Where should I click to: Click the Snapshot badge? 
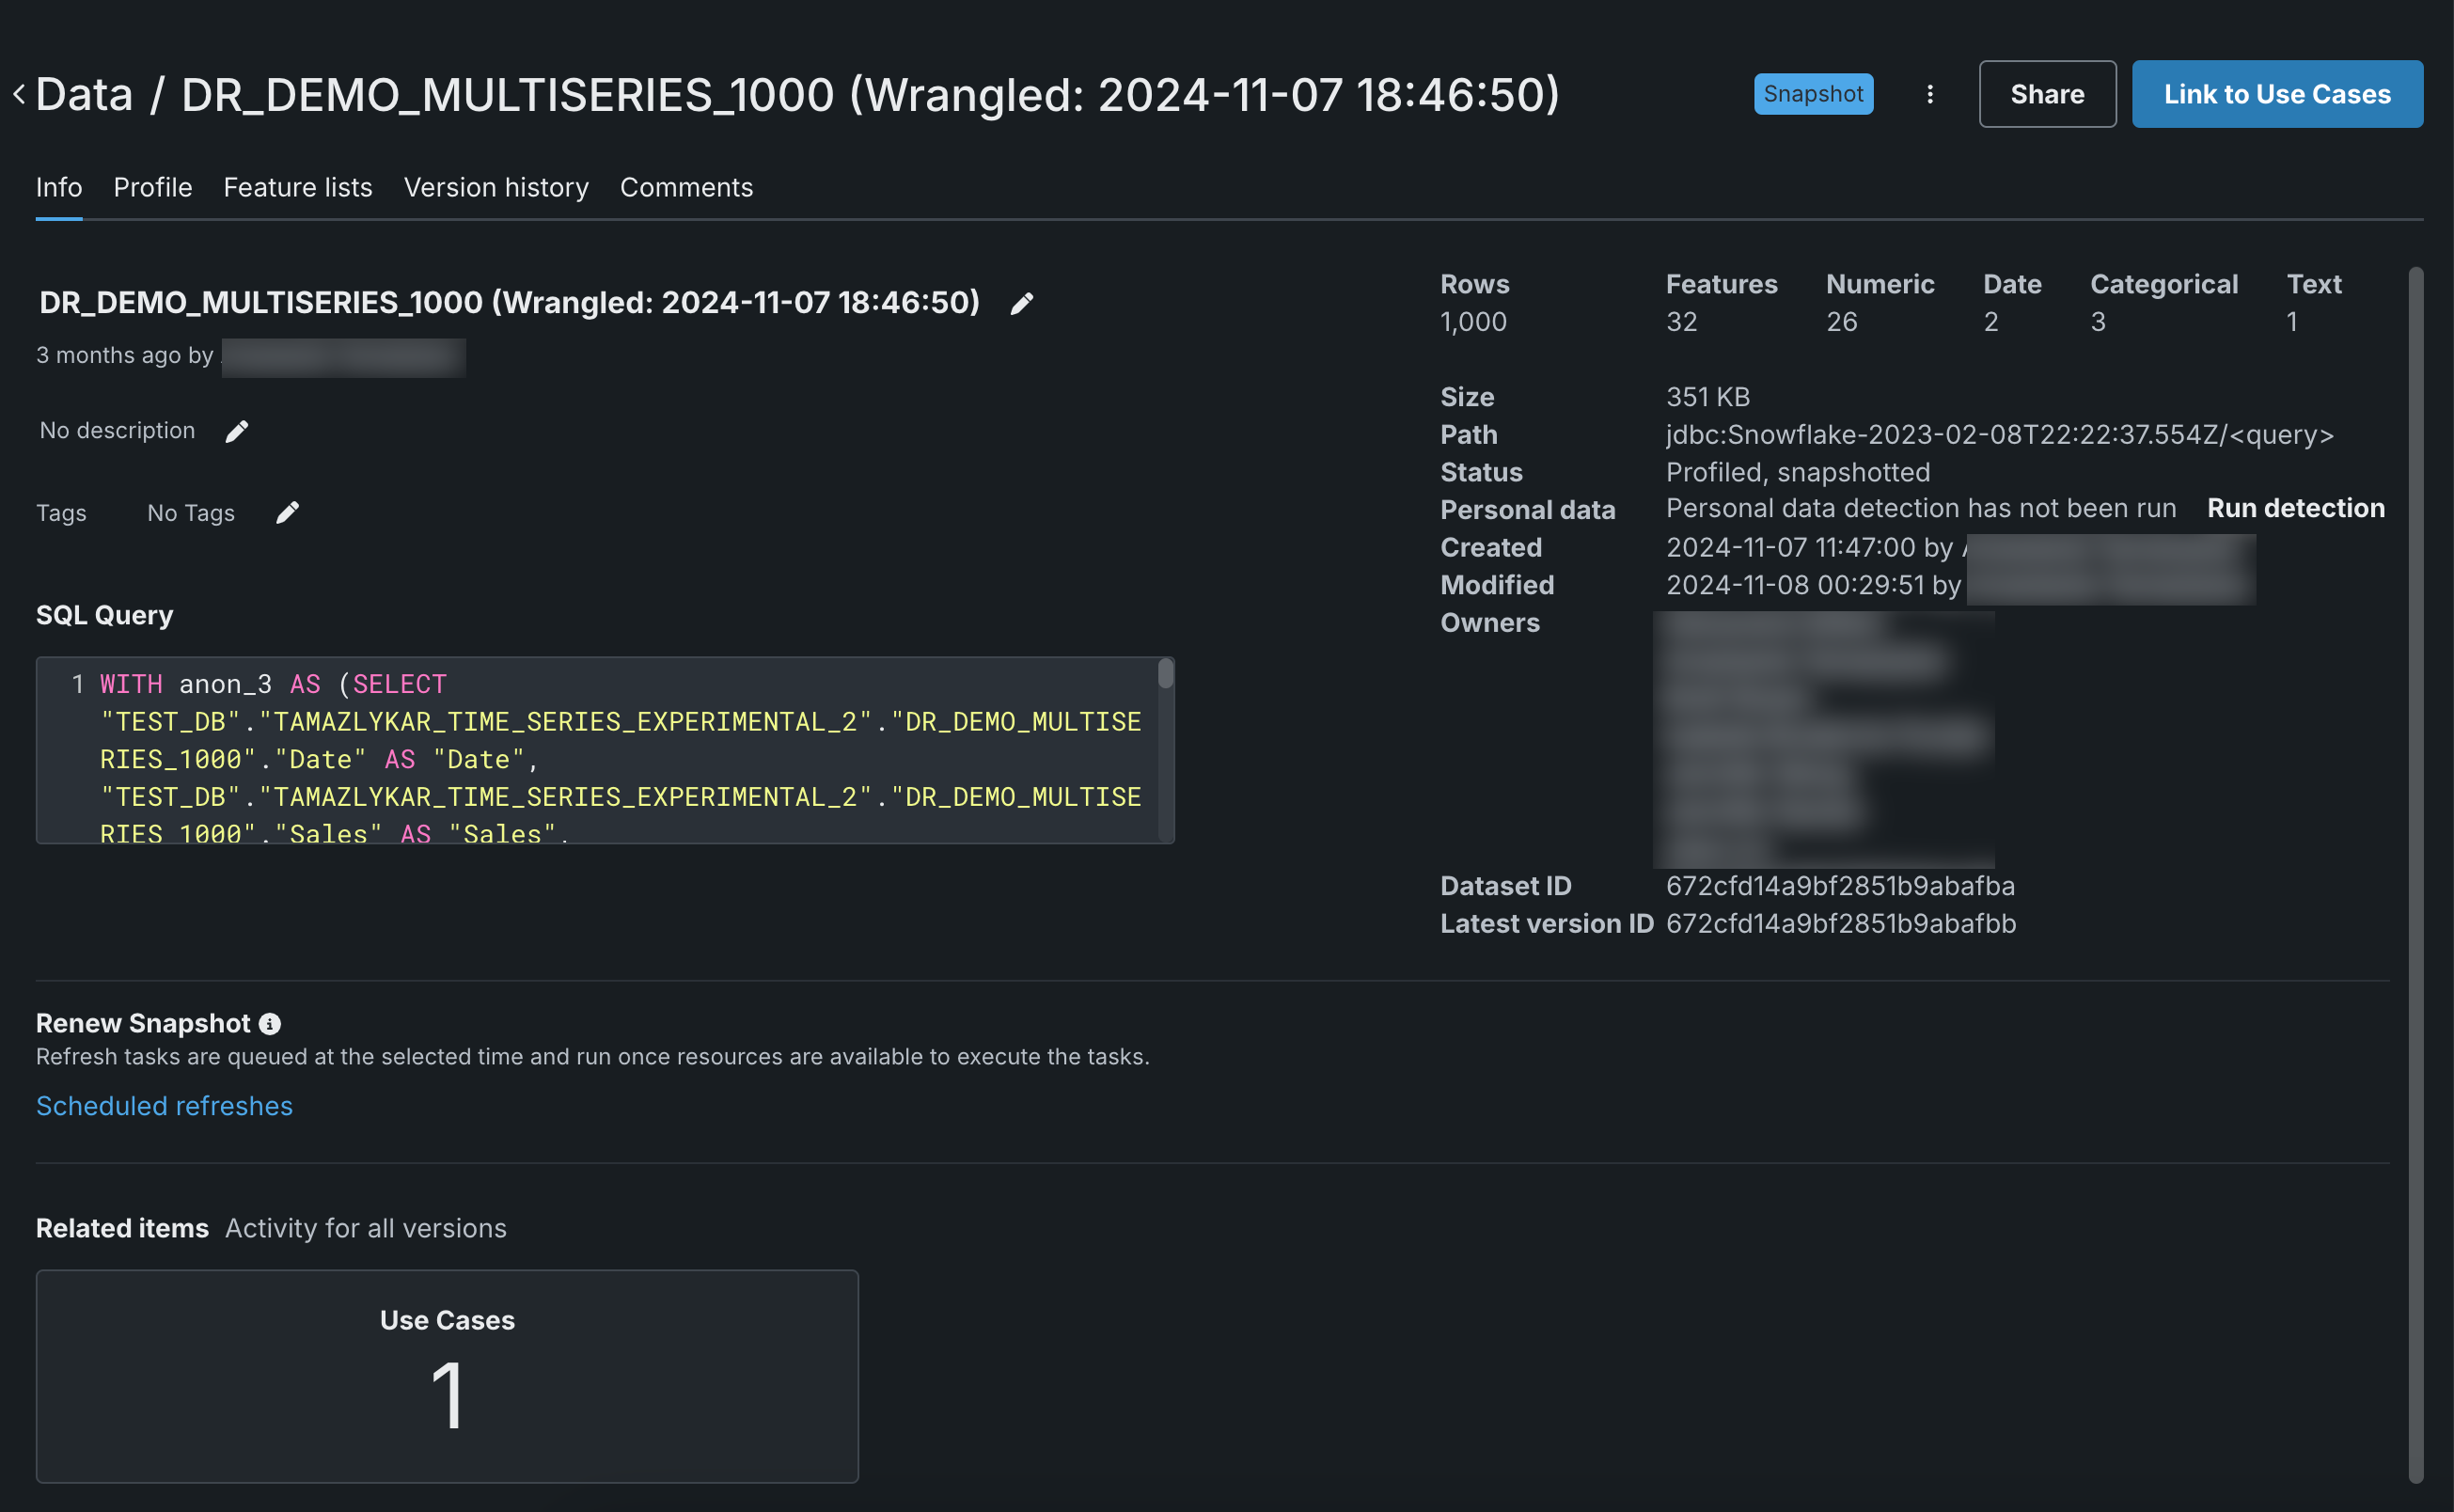tap(1812, 95)
